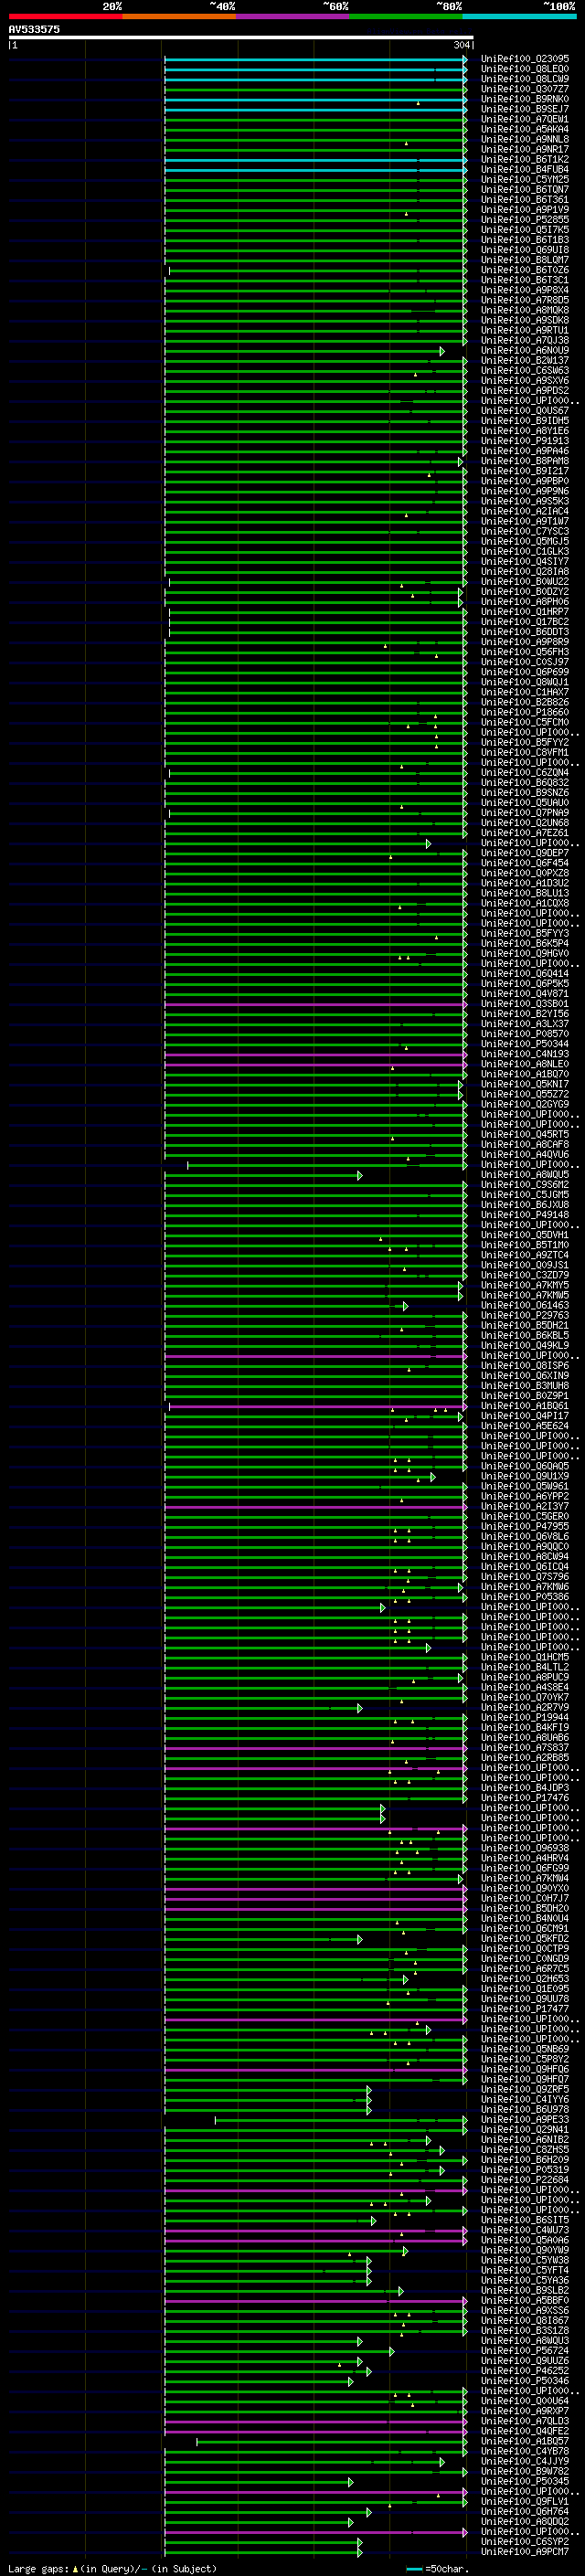Screen dimensions: 585x2576
Task: Select hit label UniRef100_Q5MGJ5
Action: point(524,542)
